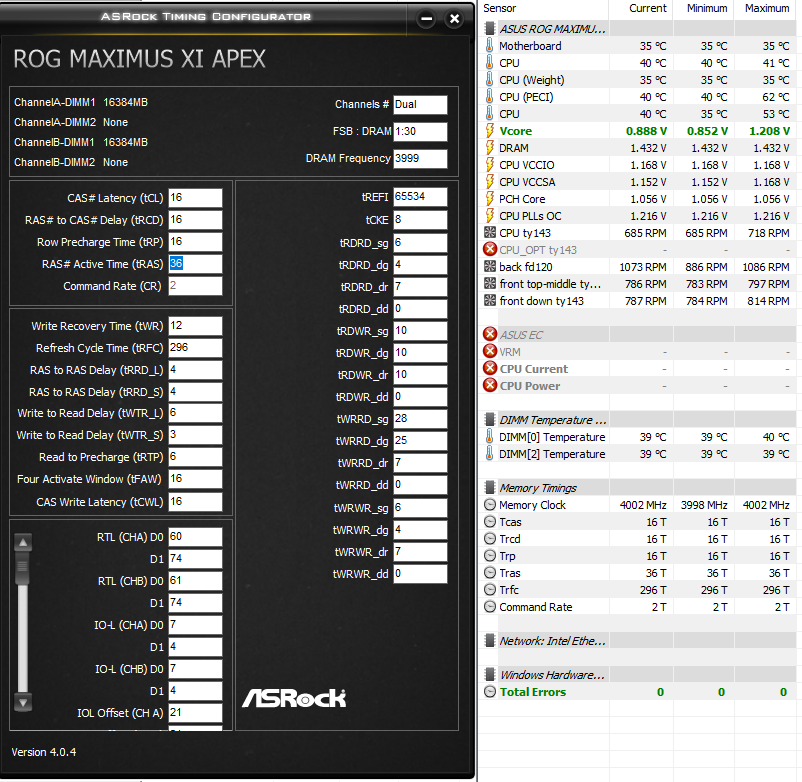Click the scroll down arrow in RTL panel
This screenshot has width=802, height=782.
point(23,703)
